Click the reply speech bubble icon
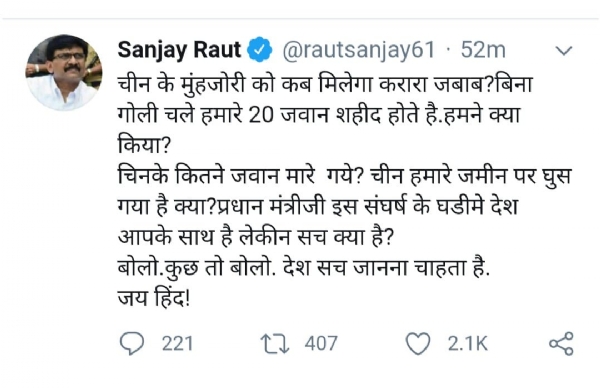This screenshot has width=600, height=388. pyautogui.click(x=132, y=343)
